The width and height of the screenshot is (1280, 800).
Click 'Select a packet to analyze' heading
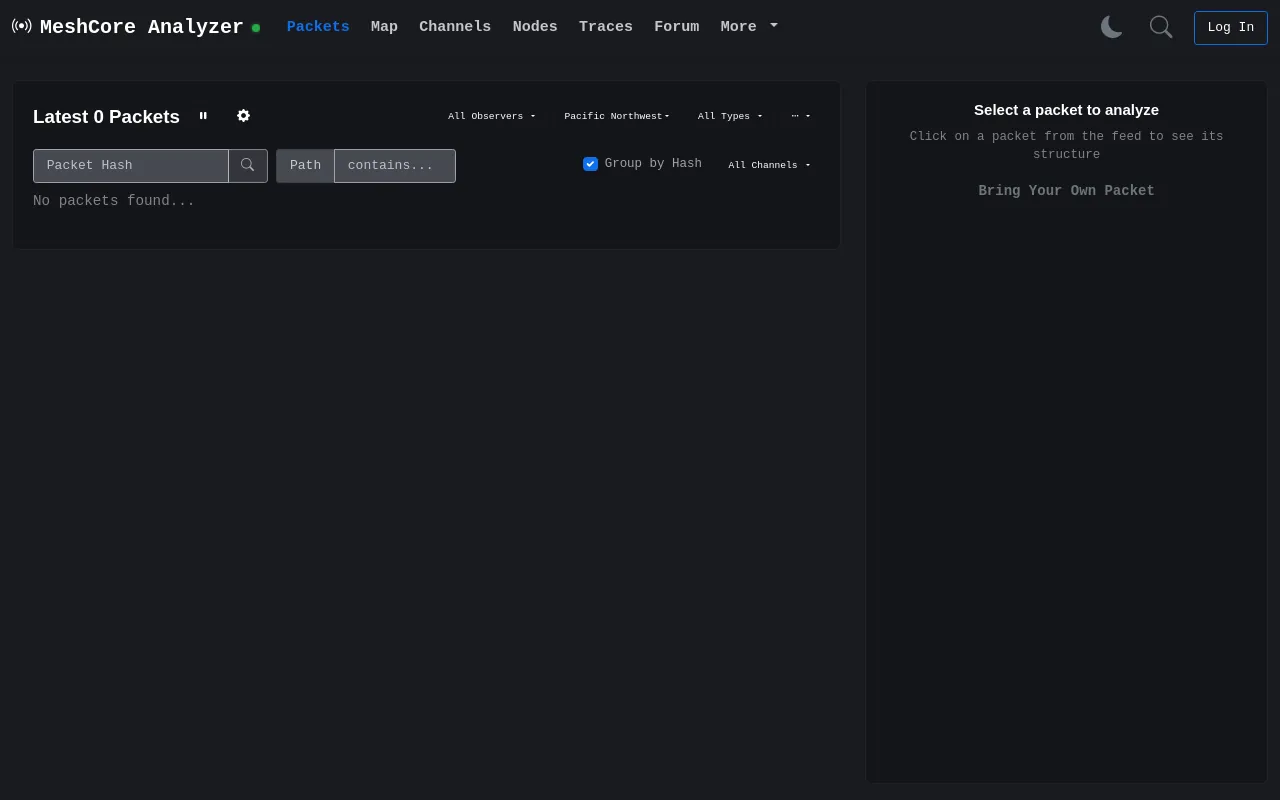pos(1066,110)
